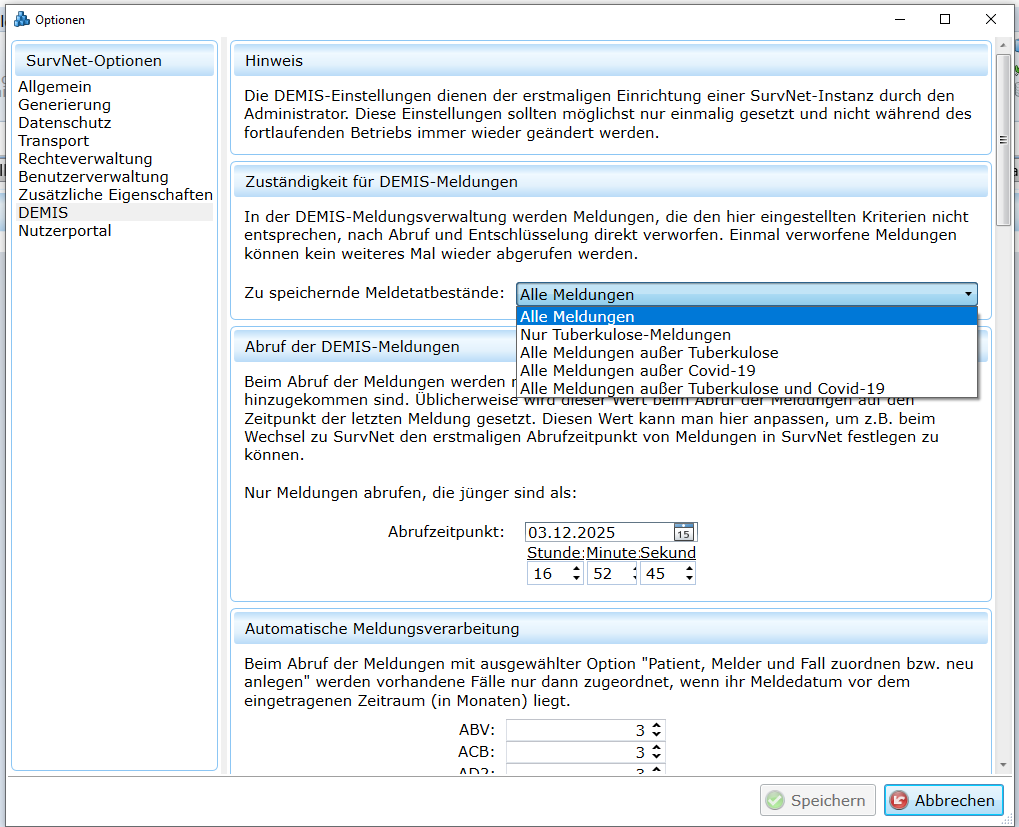Image resolution: width=1019 pixels, height=827 pixels.
Task: Increment the ABV months spinner
Action: tap(656, 727)
